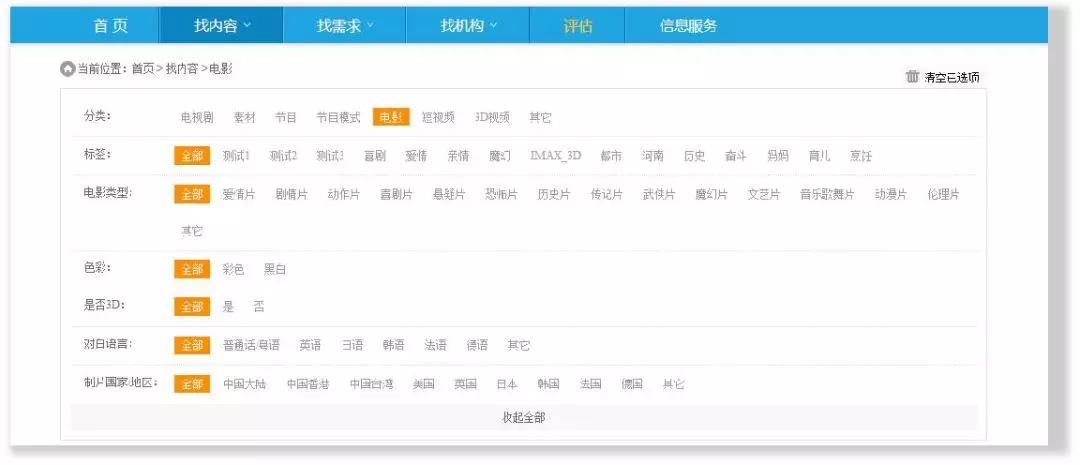Select 其它 in the 电影类型 row
The height and width of the screenshot is (465, 1080).
(x=191, y=231)
